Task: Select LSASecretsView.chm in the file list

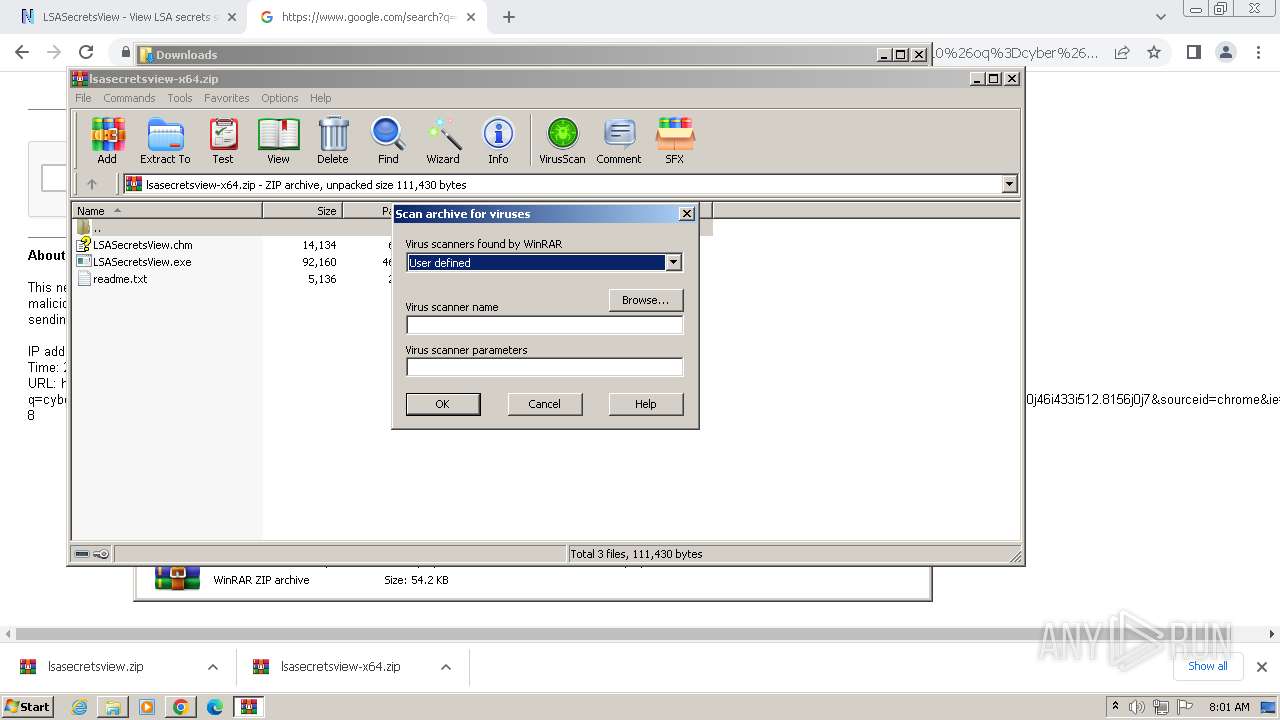Action: tap(142, 245)
